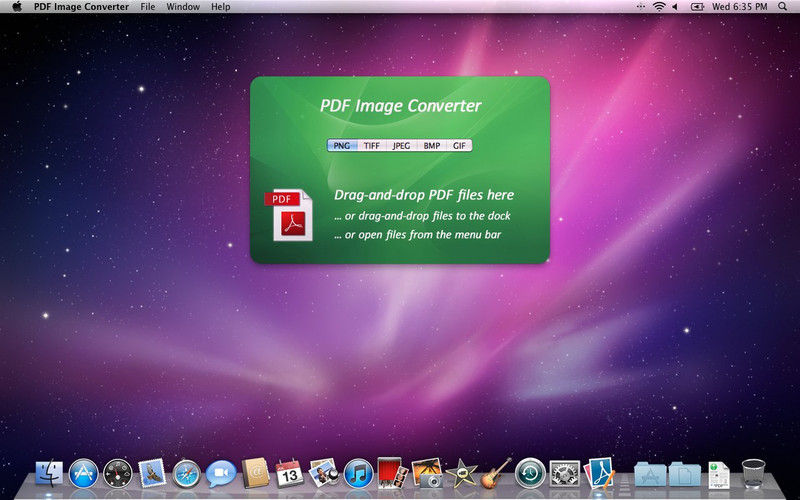Launch Preview from the dock
Viewport: 800px width, 500px height.
pos(324,473)
